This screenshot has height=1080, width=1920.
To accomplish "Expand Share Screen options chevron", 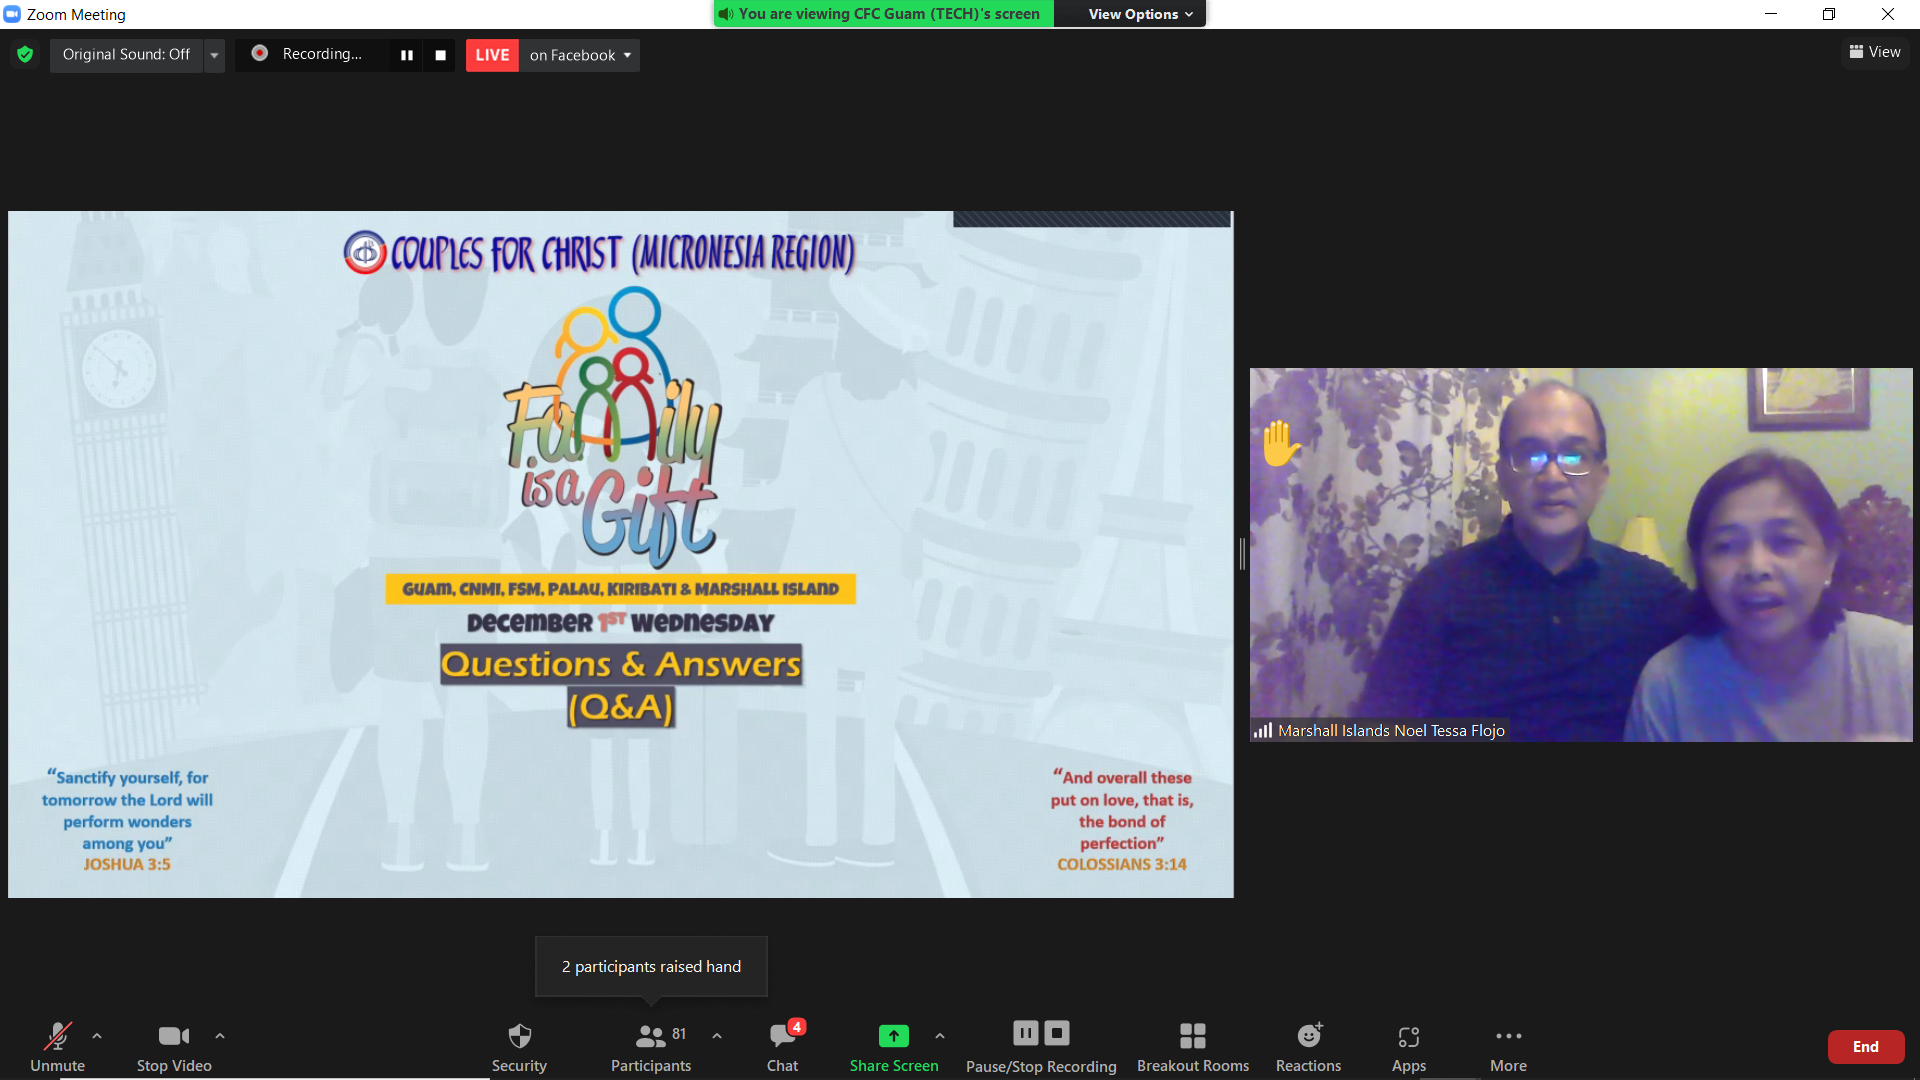I will click(x=940, y=1036).
